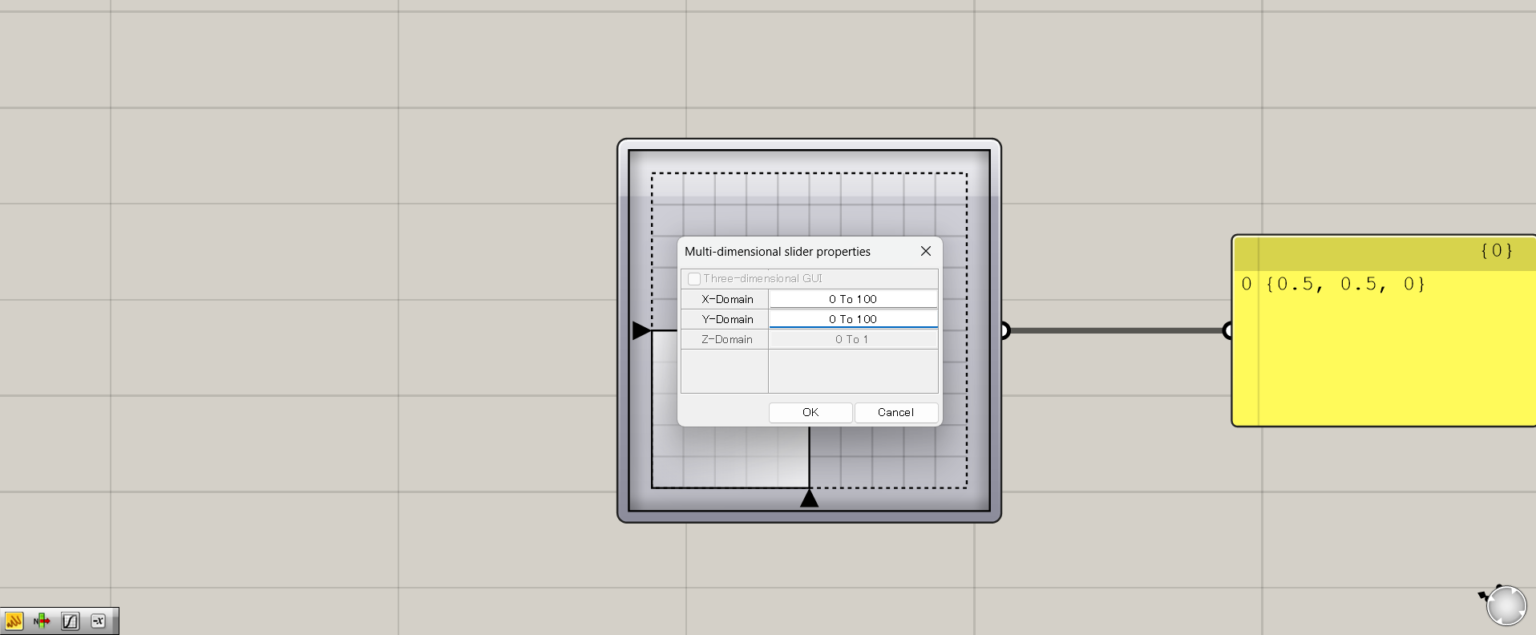
Task: Toggle the Three-dimensional GUI checkbox
Action: 694,279
